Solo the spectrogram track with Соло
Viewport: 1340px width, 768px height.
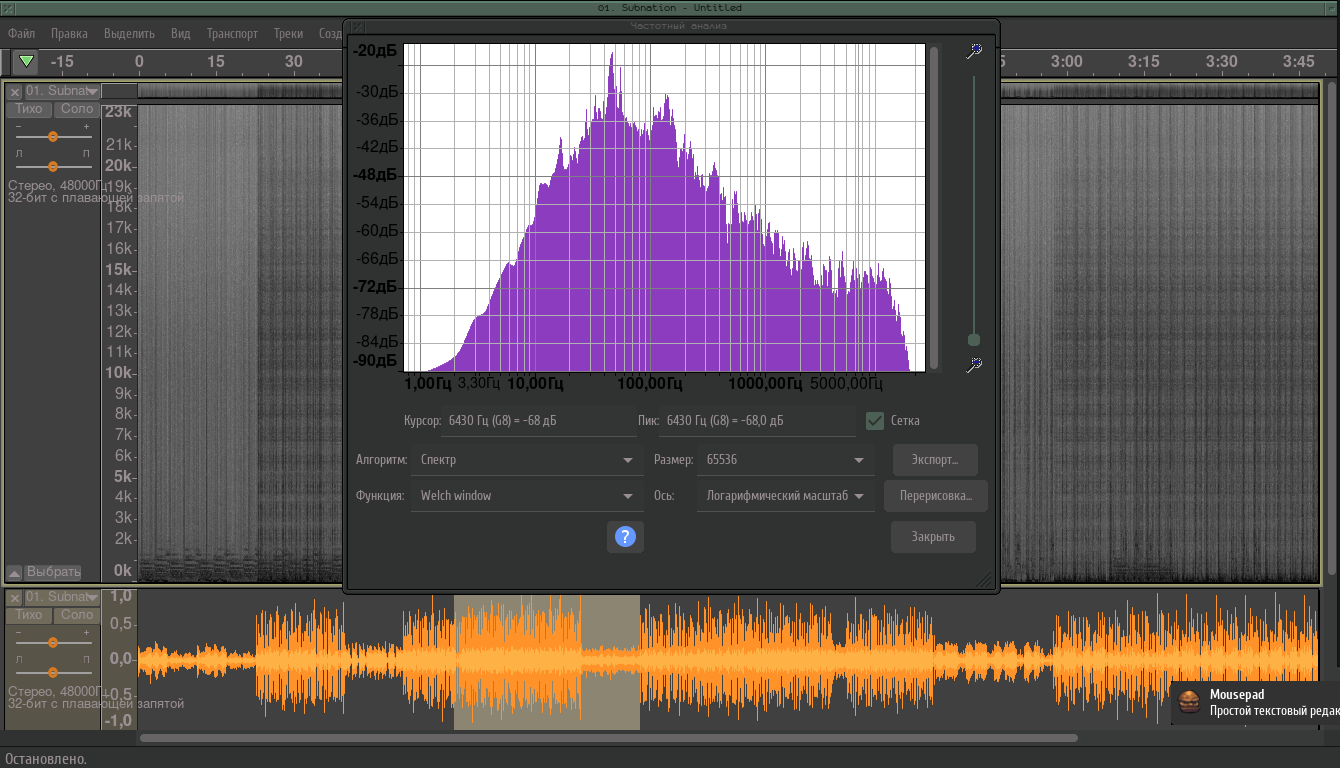[77, 109]
